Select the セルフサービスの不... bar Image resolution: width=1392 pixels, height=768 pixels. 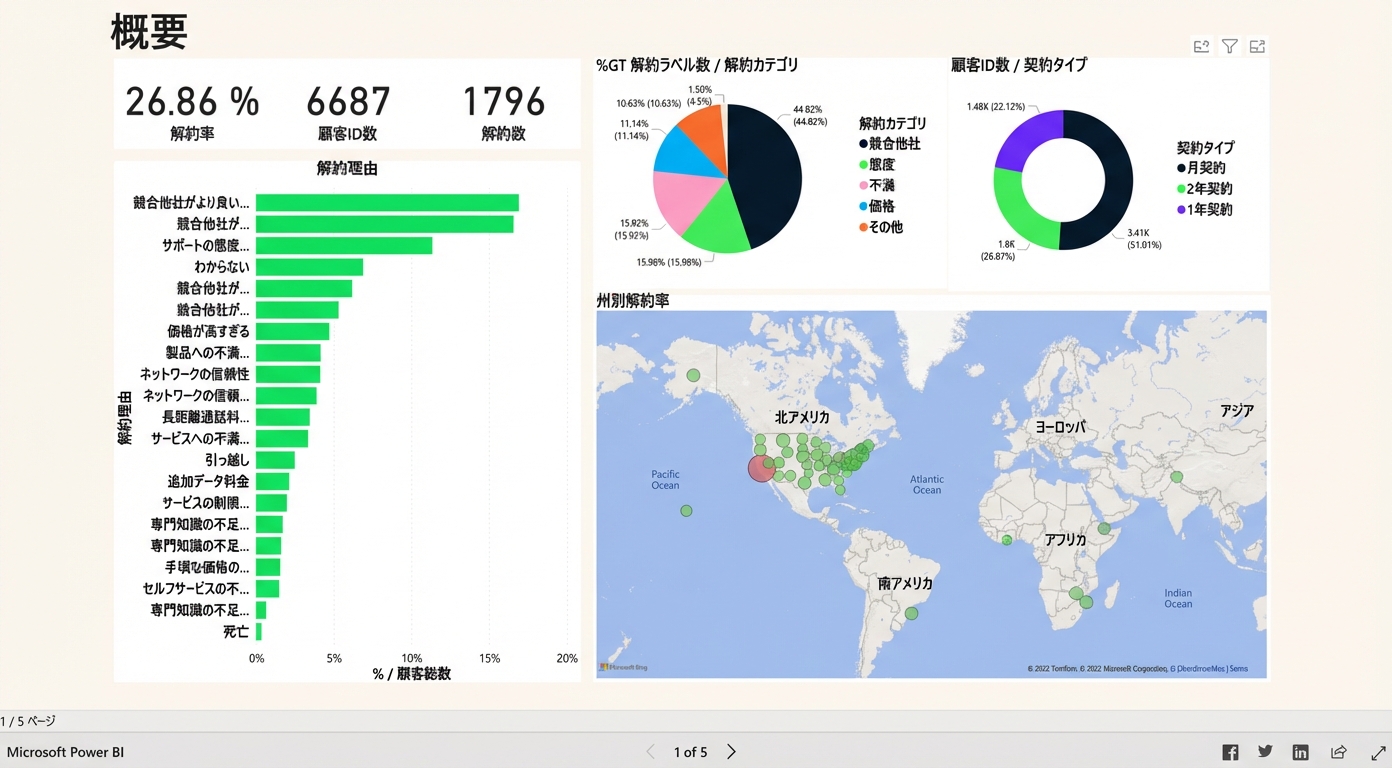click(267, 589)
